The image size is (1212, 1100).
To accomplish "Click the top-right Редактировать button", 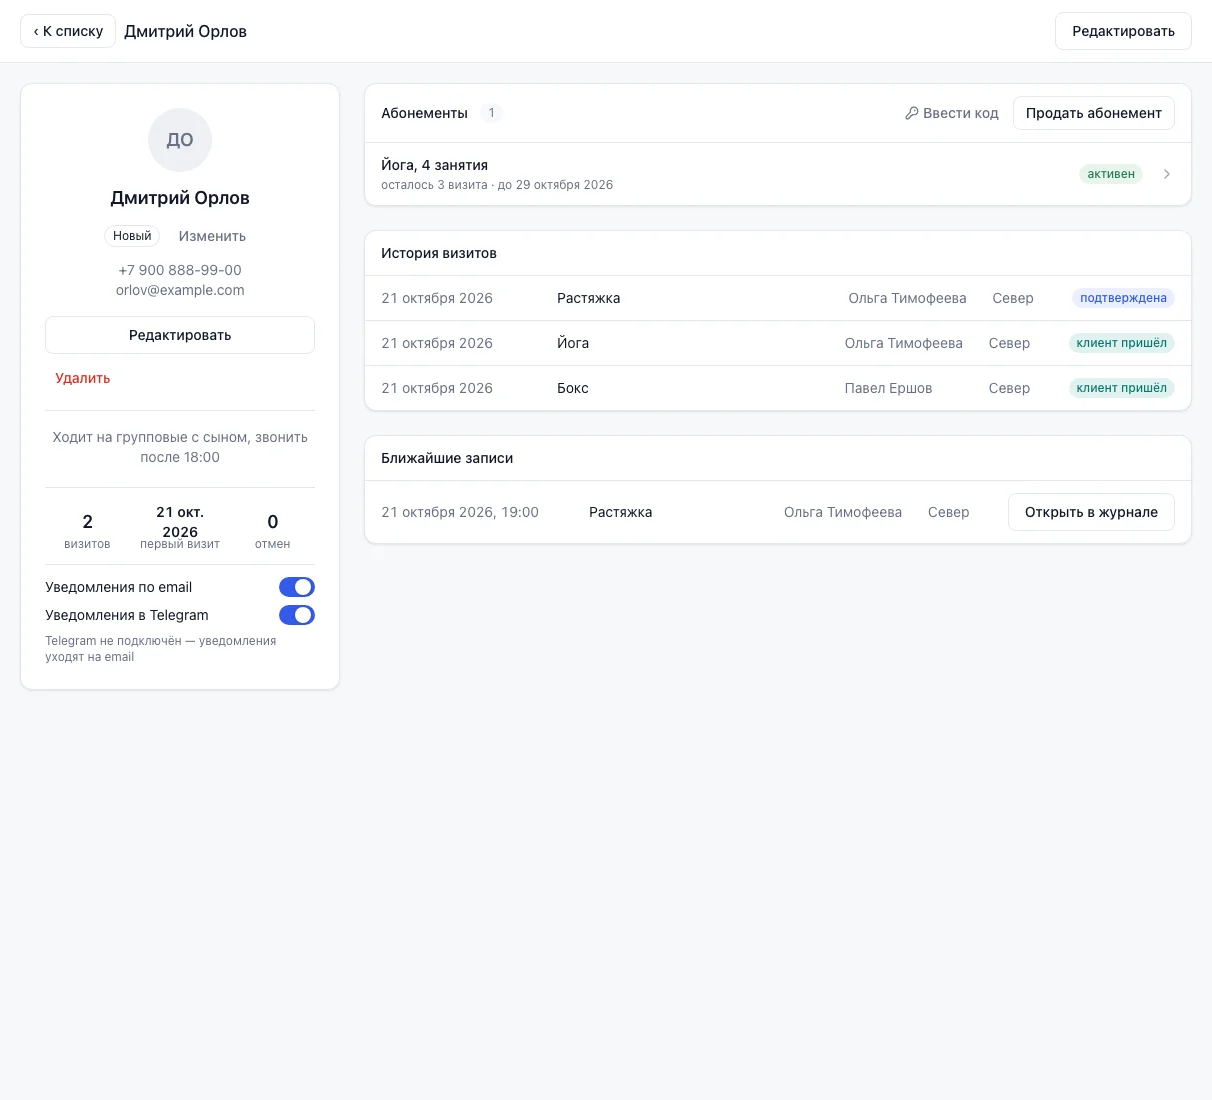I will (1123, 31).
